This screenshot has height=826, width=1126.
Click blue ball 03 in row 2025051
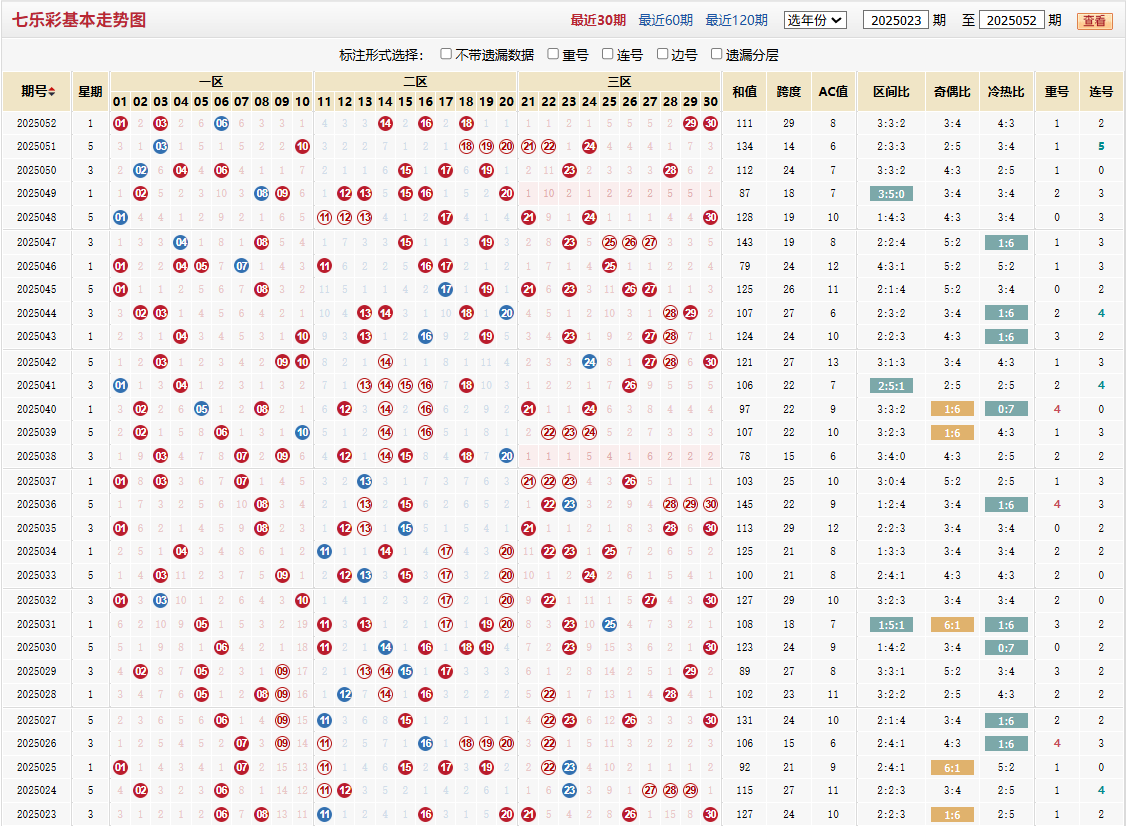point(161,147)
